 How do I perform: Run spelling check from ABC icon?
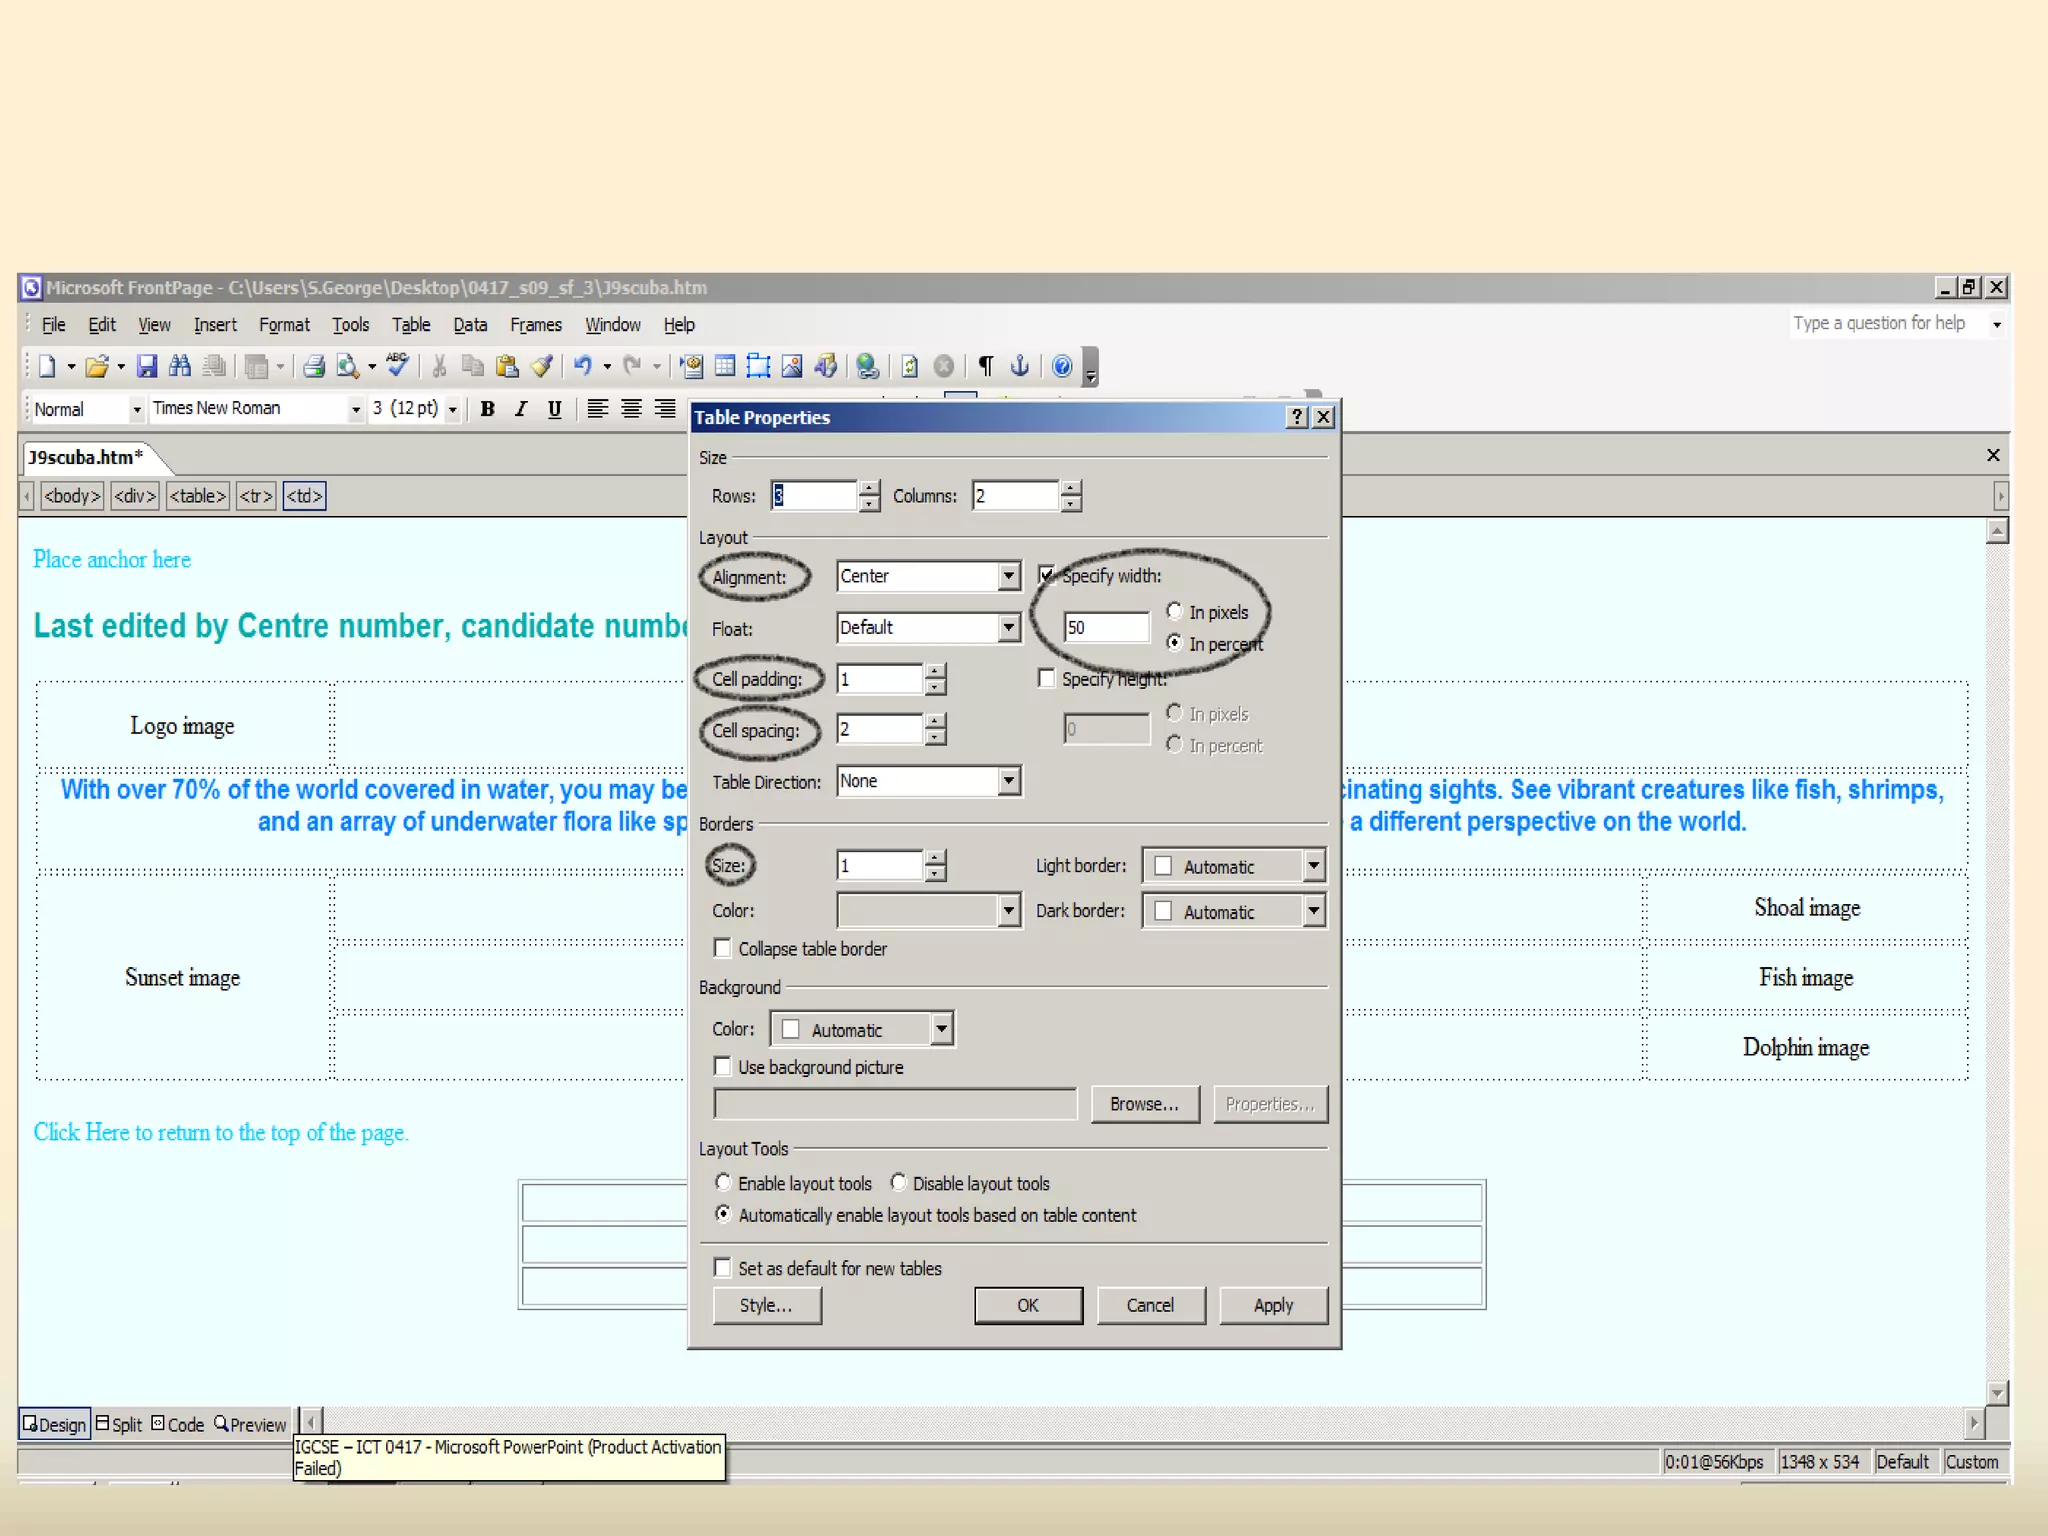[397, 365]
